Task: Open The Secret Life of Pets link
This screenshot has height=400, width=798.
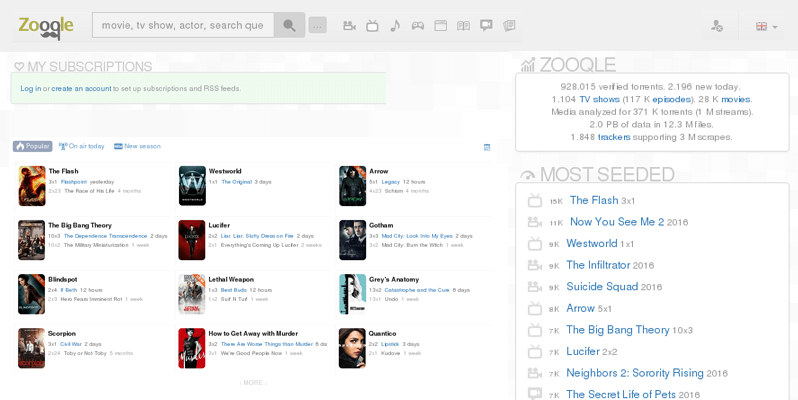Action: [x=621, y=394]
